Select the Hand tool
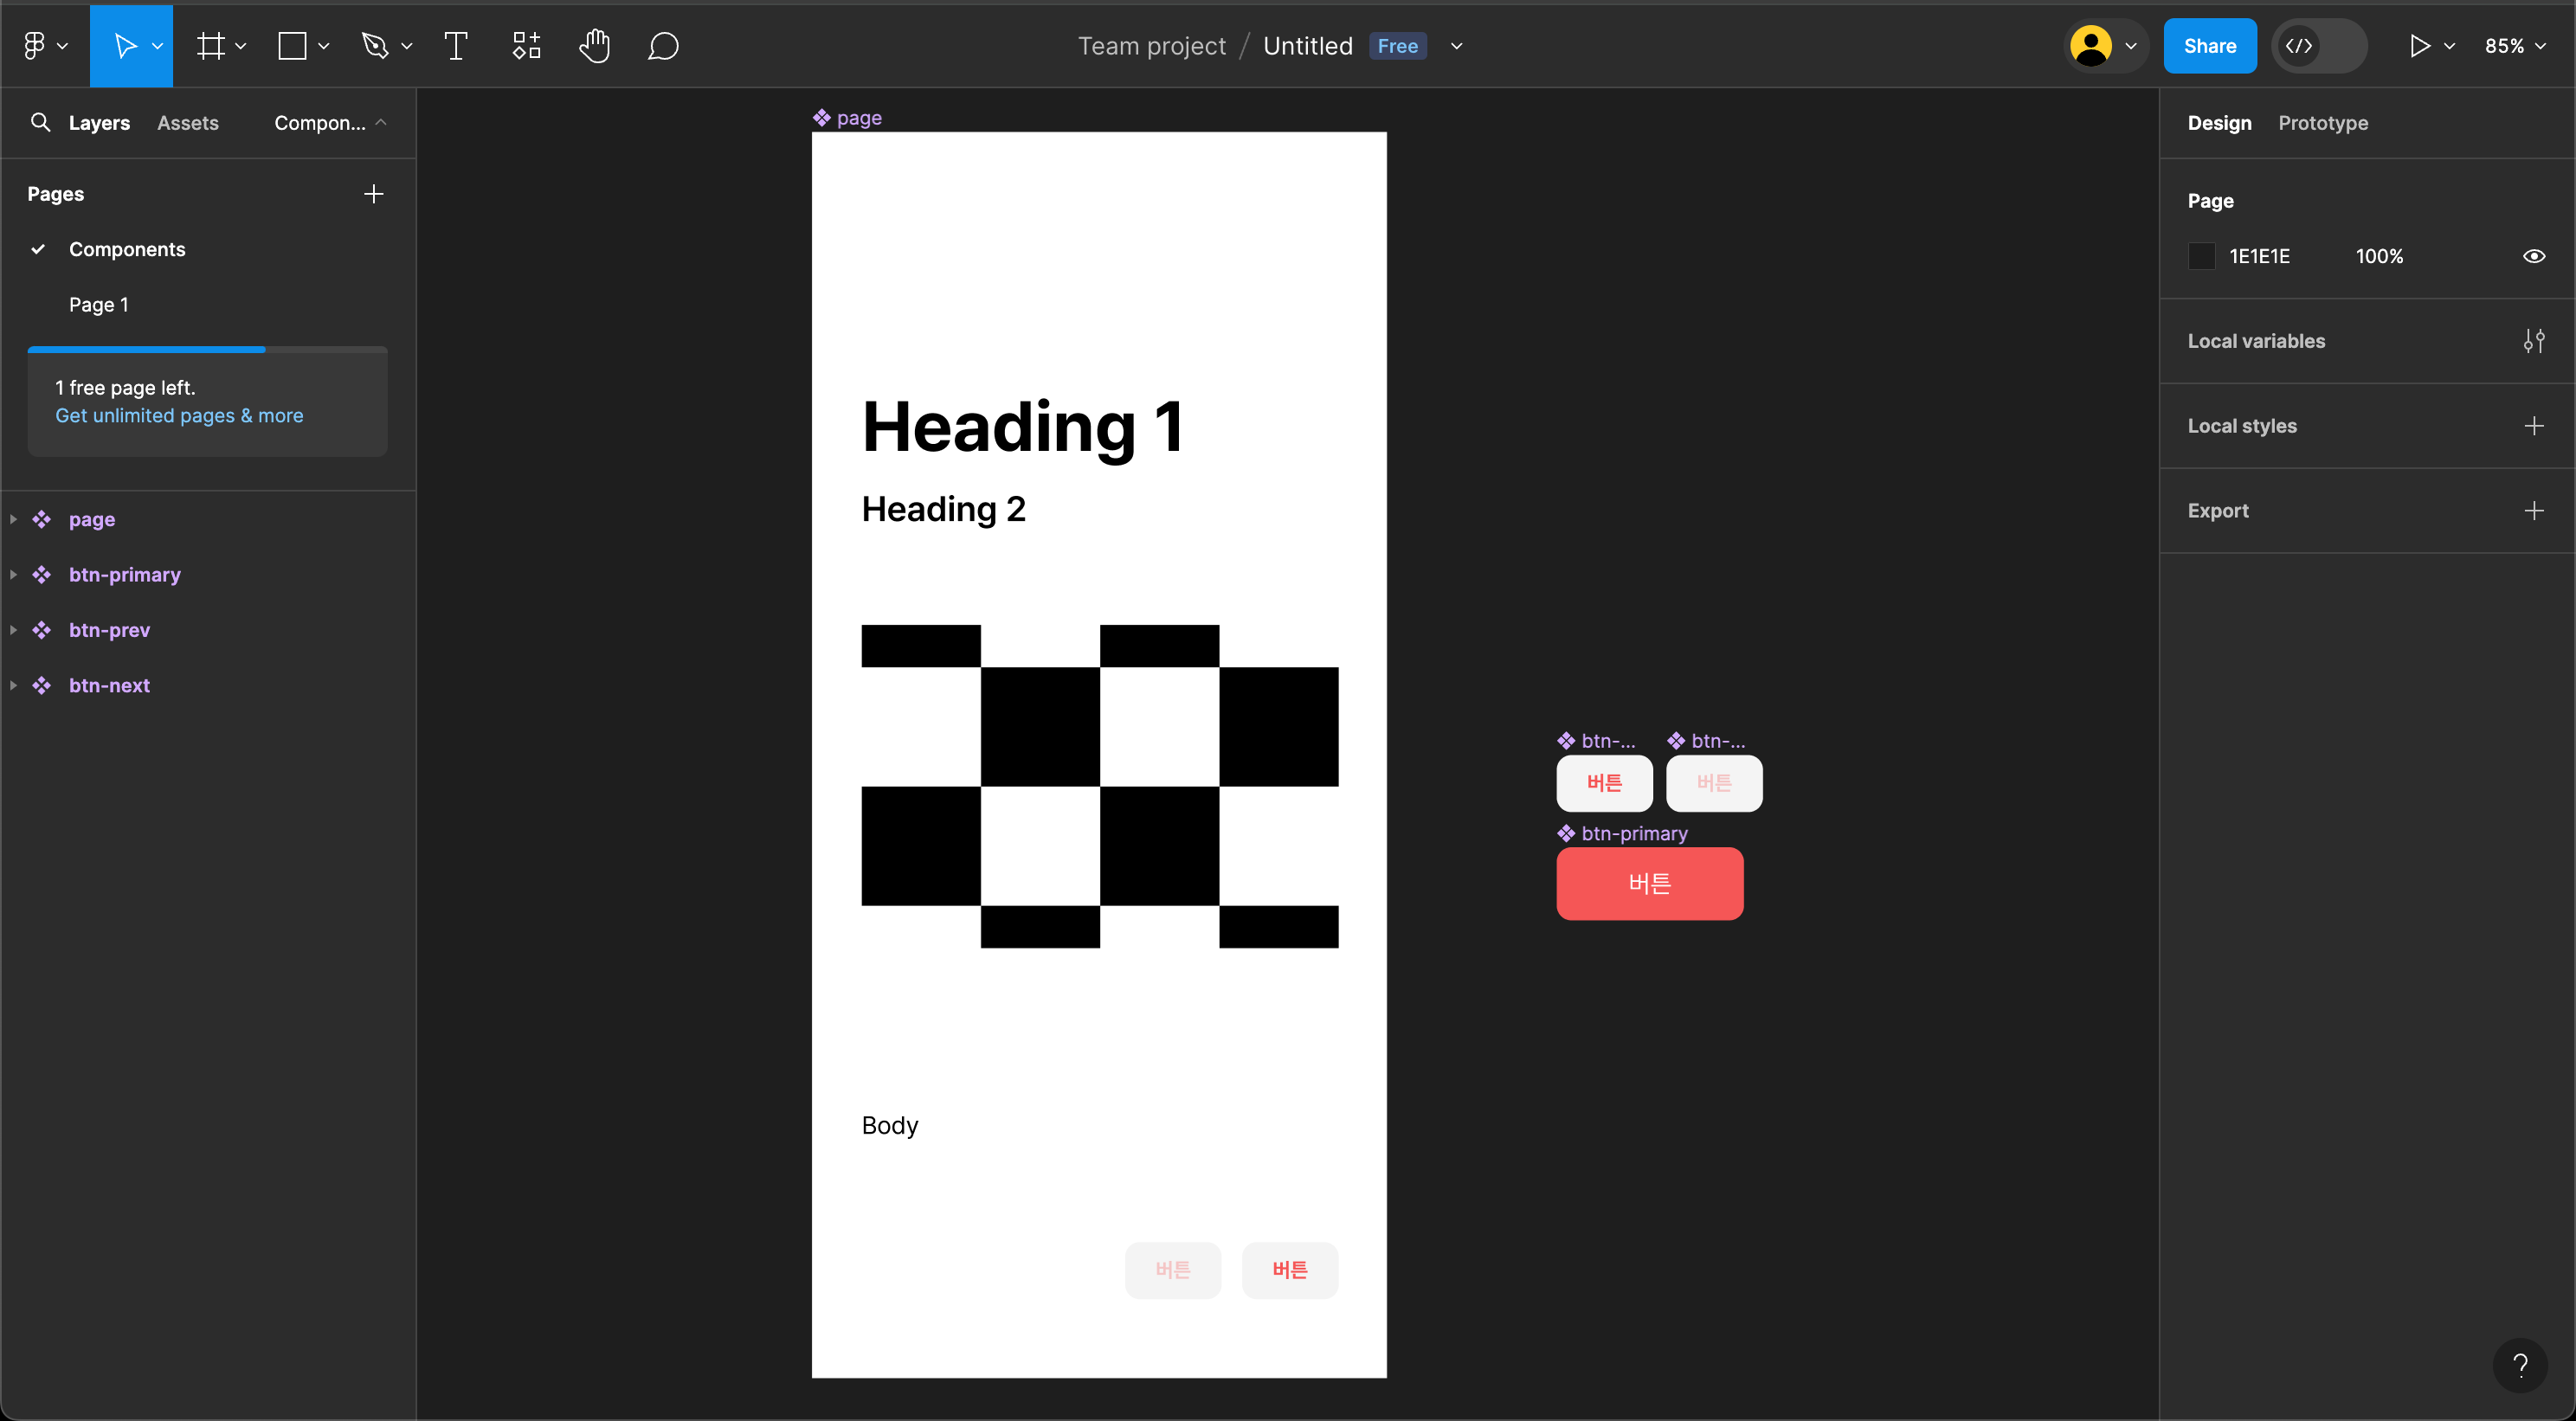Viewport: 2576px width, 1421px height. pos(594,46)
